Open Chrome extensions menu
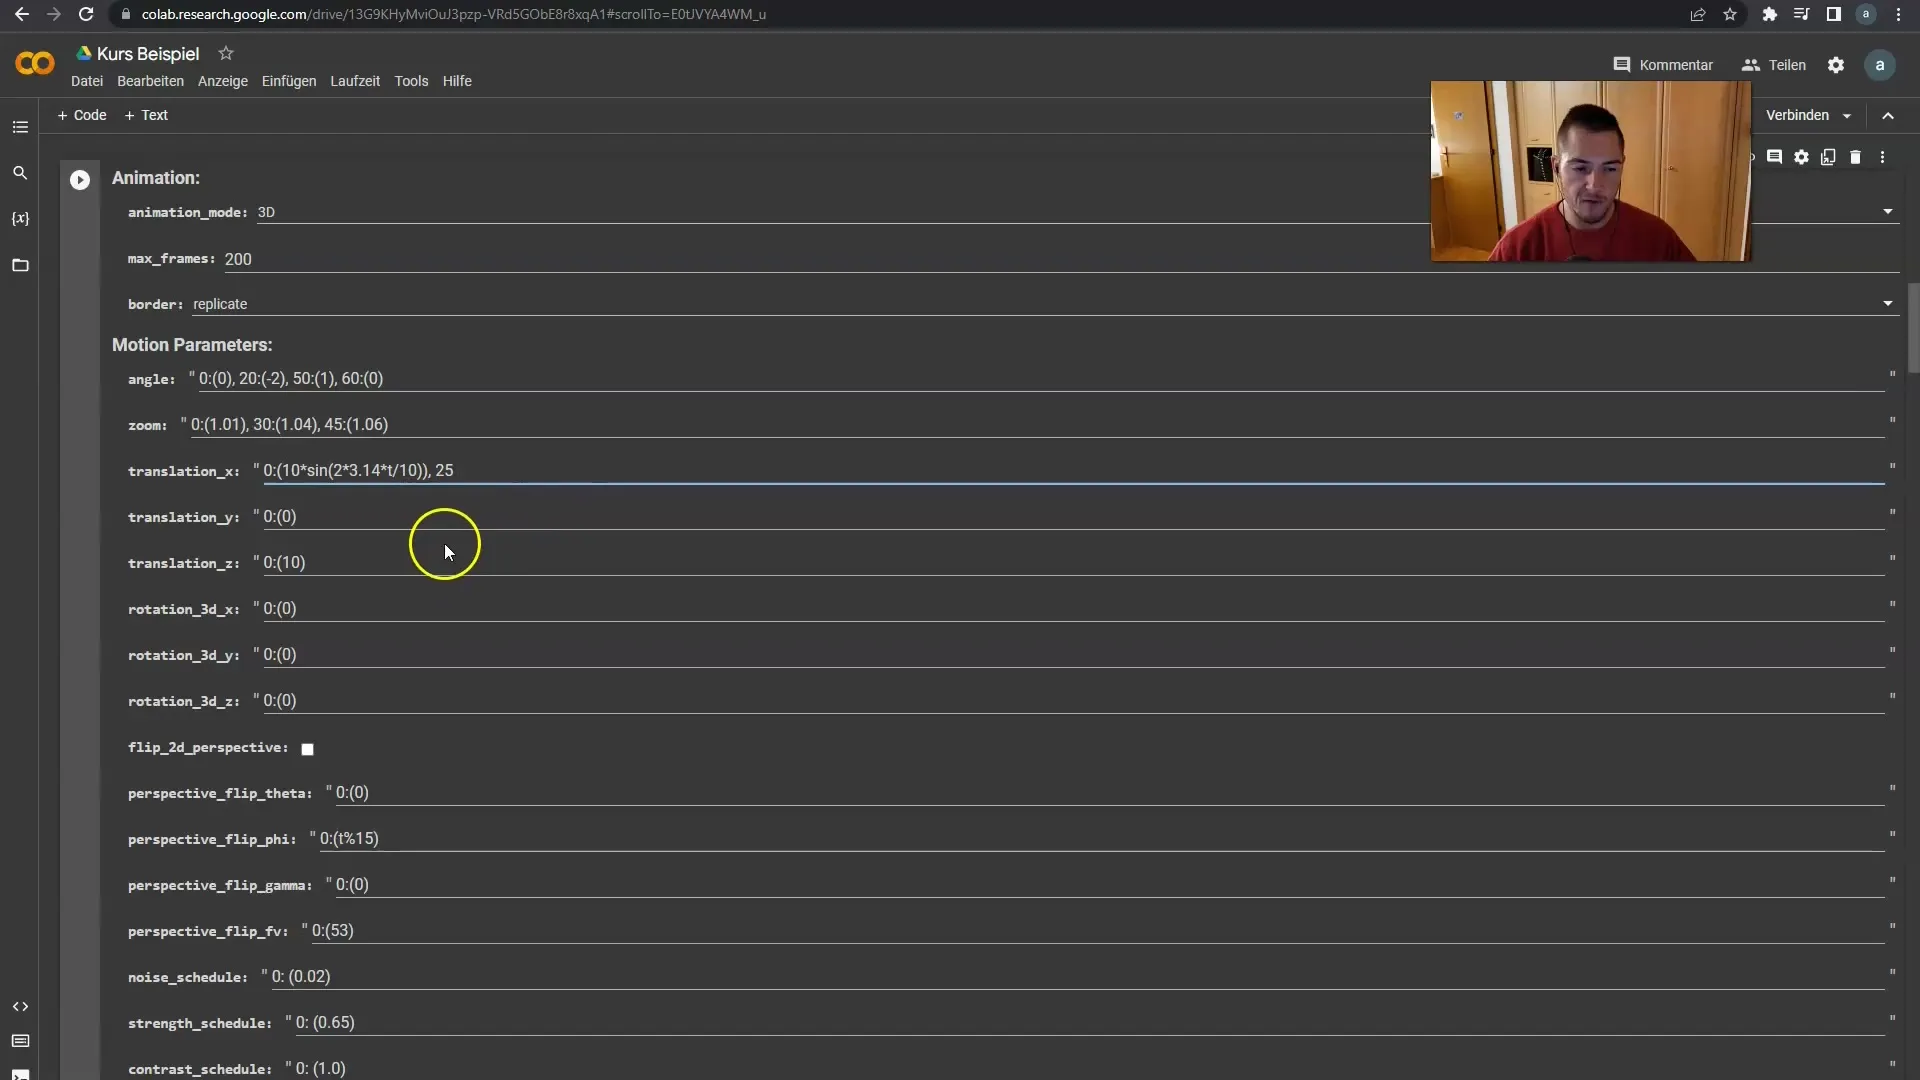 coord(1769,14)
